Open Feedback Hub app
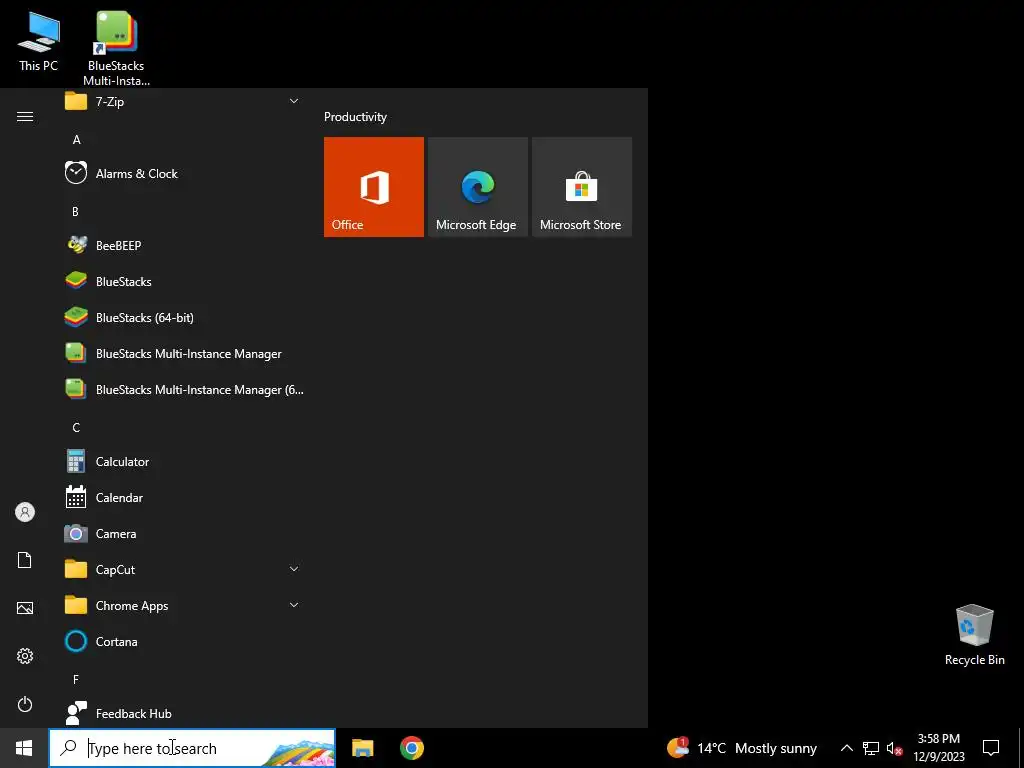The width and height of the screenshot is (1024, 768). (184, 713)
